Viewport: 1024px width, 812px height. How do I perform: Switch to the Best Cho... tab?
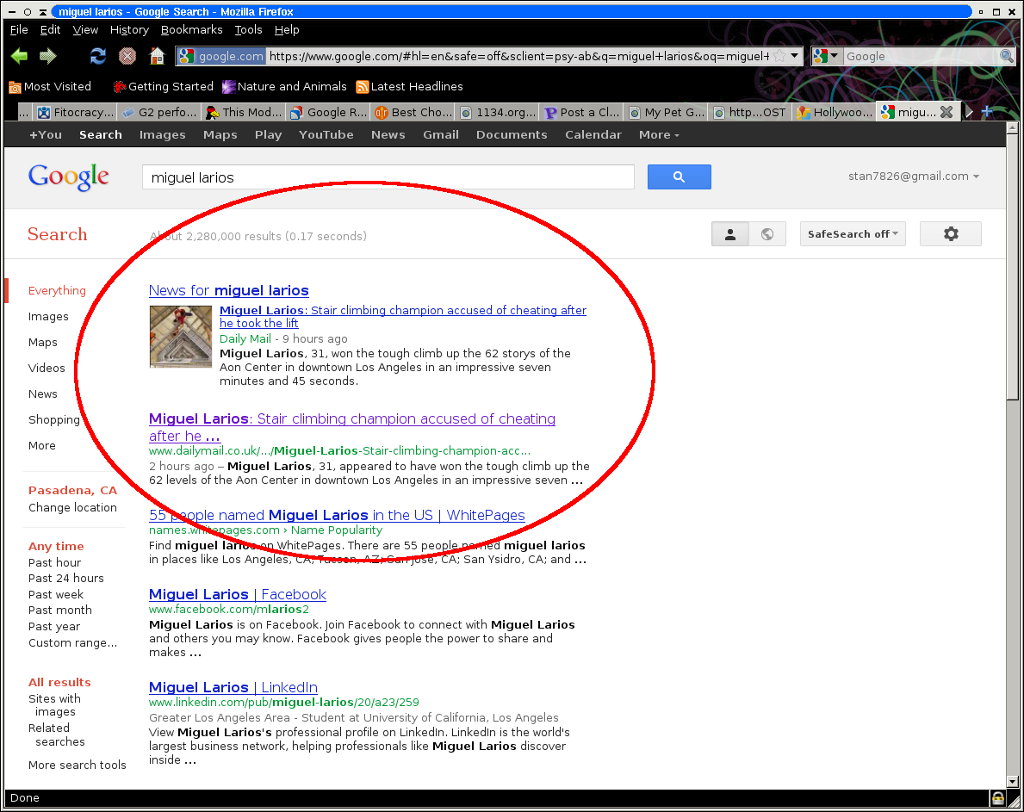click(412, 112)
